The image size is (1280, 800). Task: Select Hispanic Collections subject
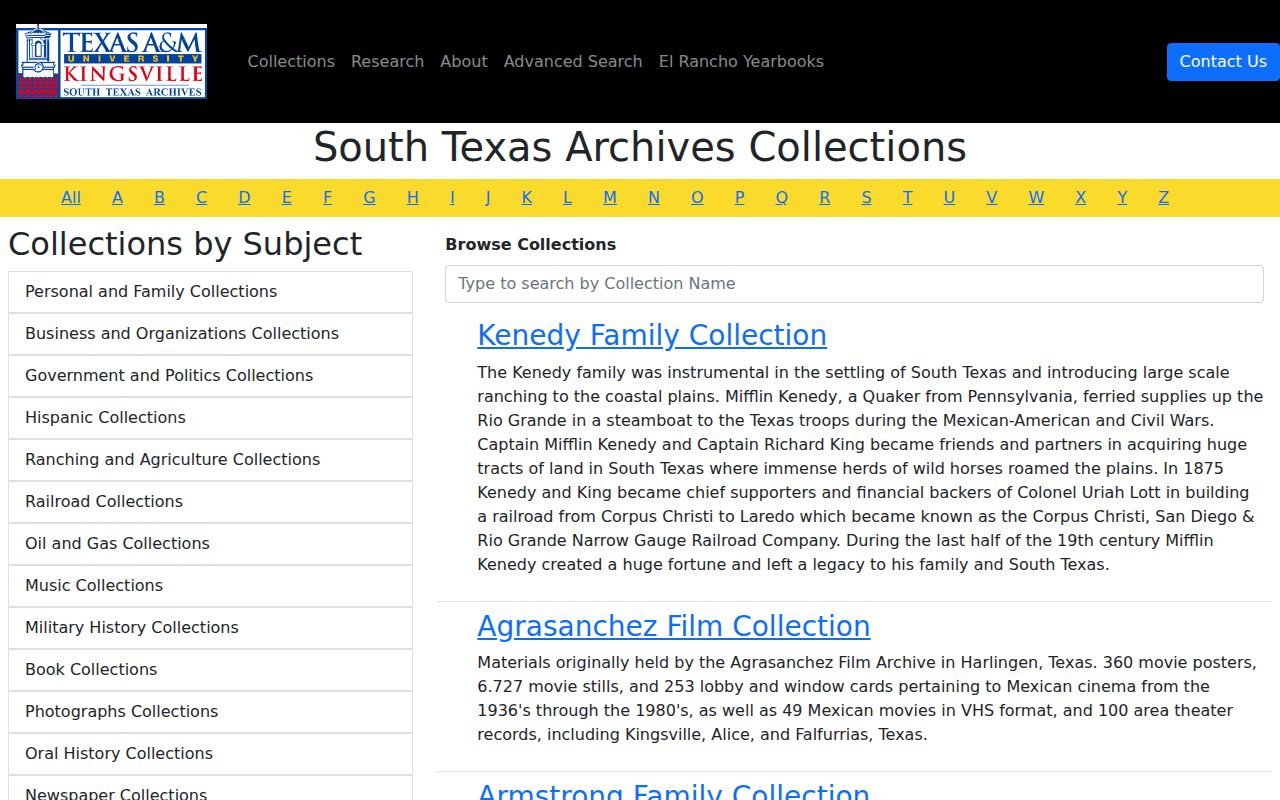click(210, 418)
